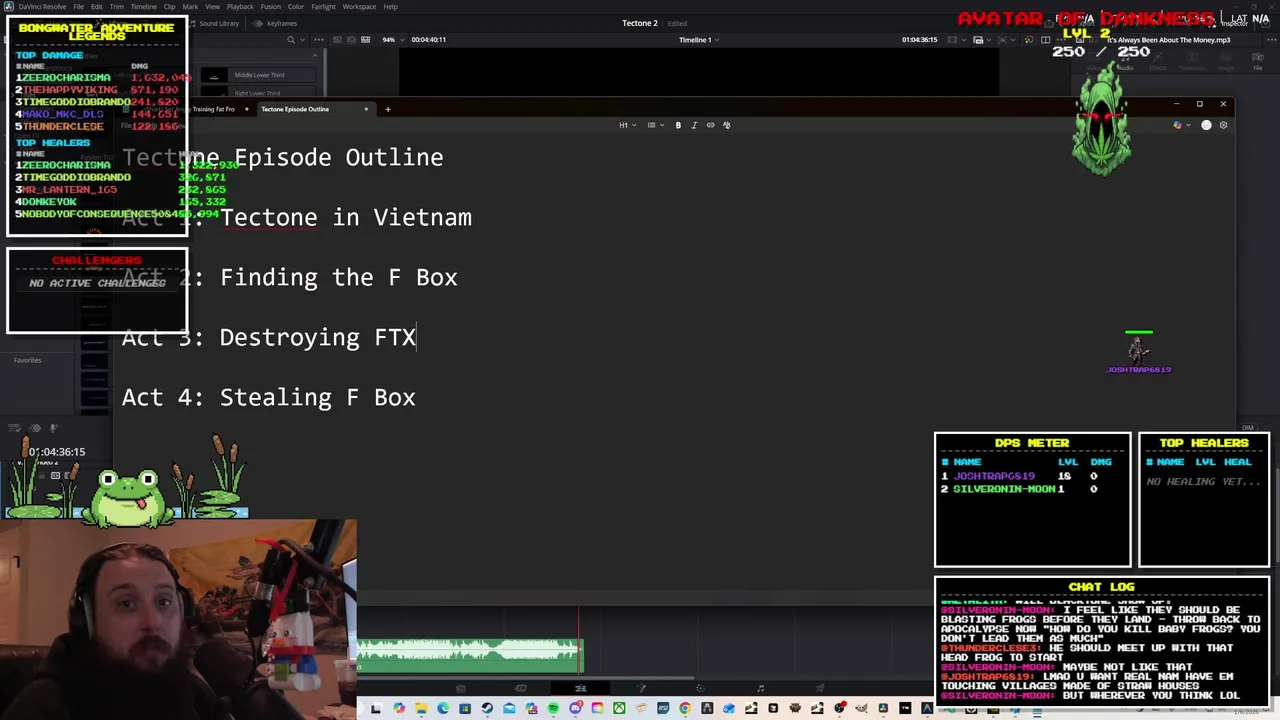
Task: Switch to the Deliver page icon
Action: [820, 688]
